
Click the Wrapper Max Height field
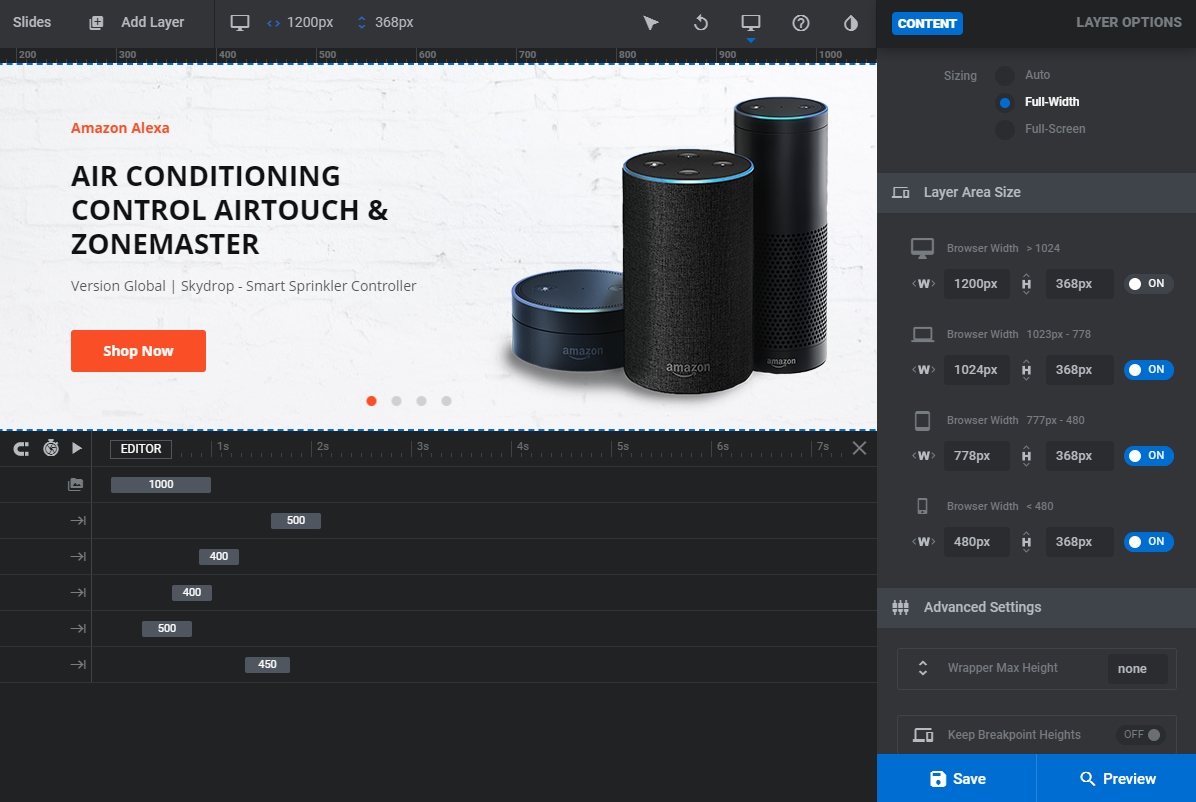1137,669
